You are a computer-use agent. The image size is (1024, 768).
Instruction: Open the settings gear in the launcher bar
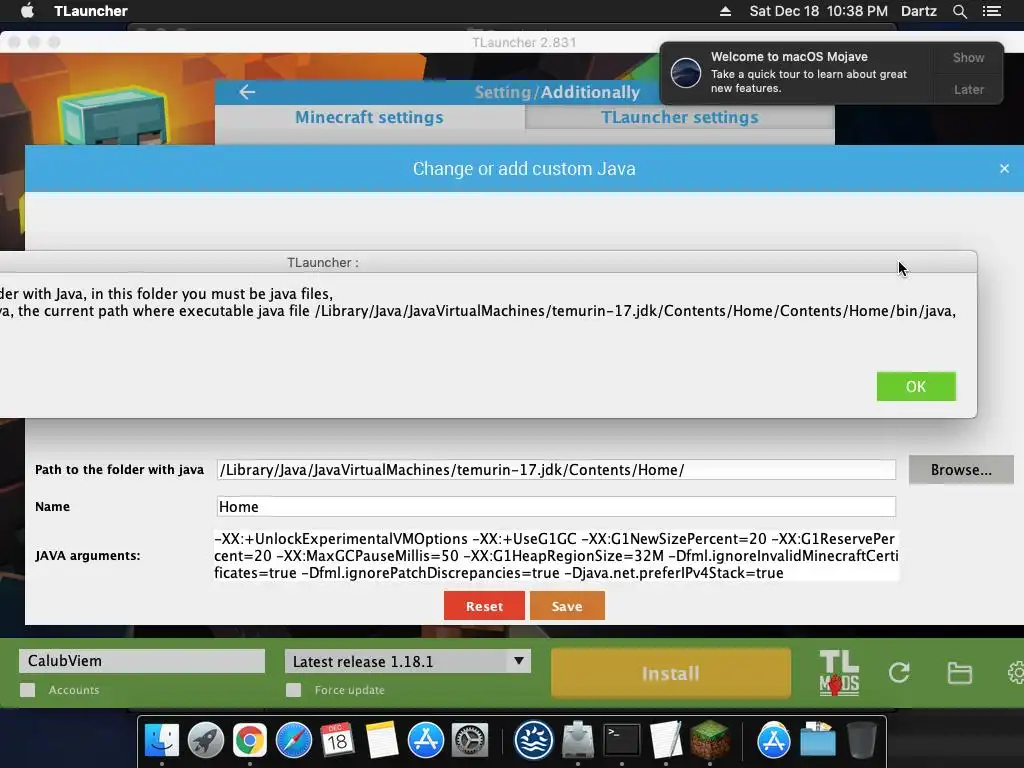pyautogui.click(x=1016, y=673)
